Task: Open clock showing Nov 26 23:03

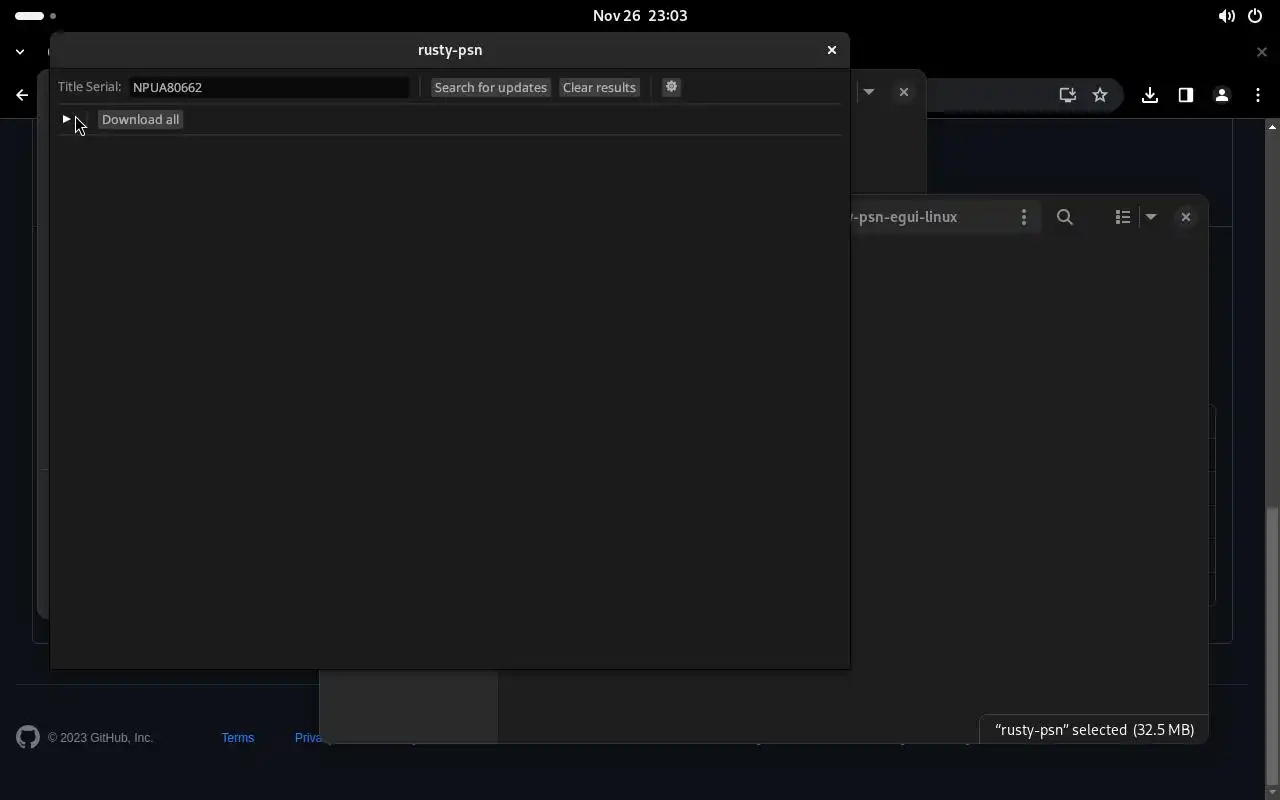Action: 640,16
